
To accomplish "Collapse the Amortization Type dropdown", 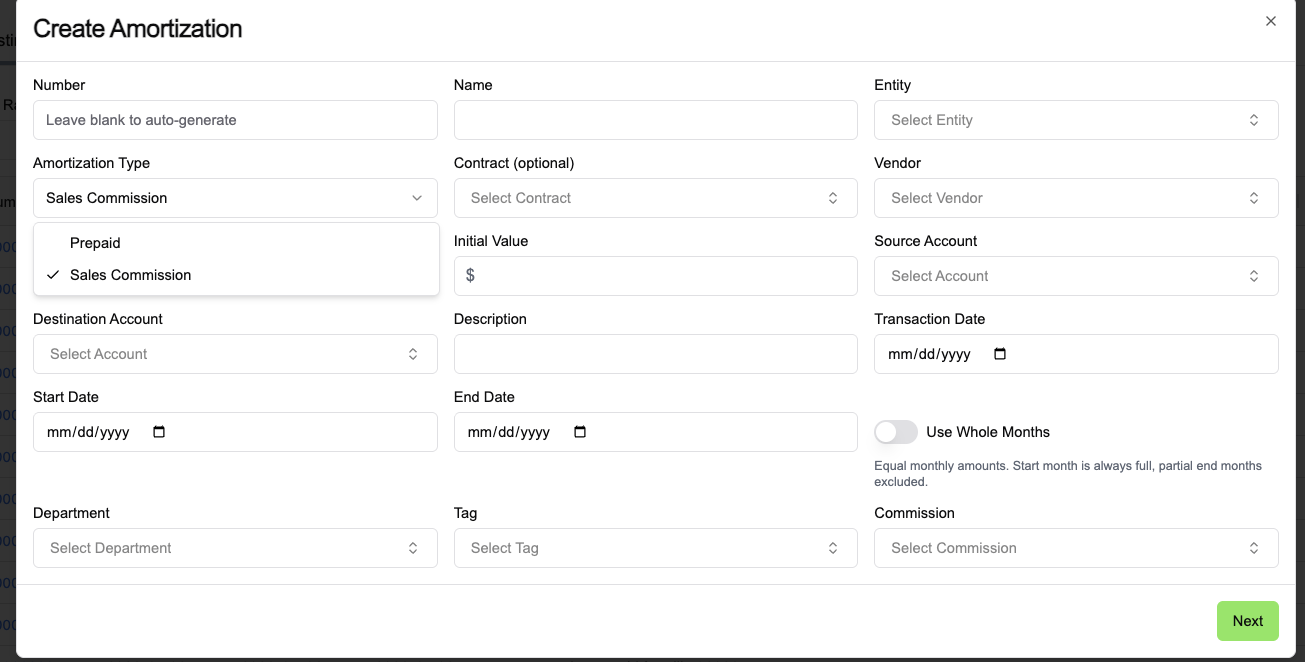I will 235,198.
